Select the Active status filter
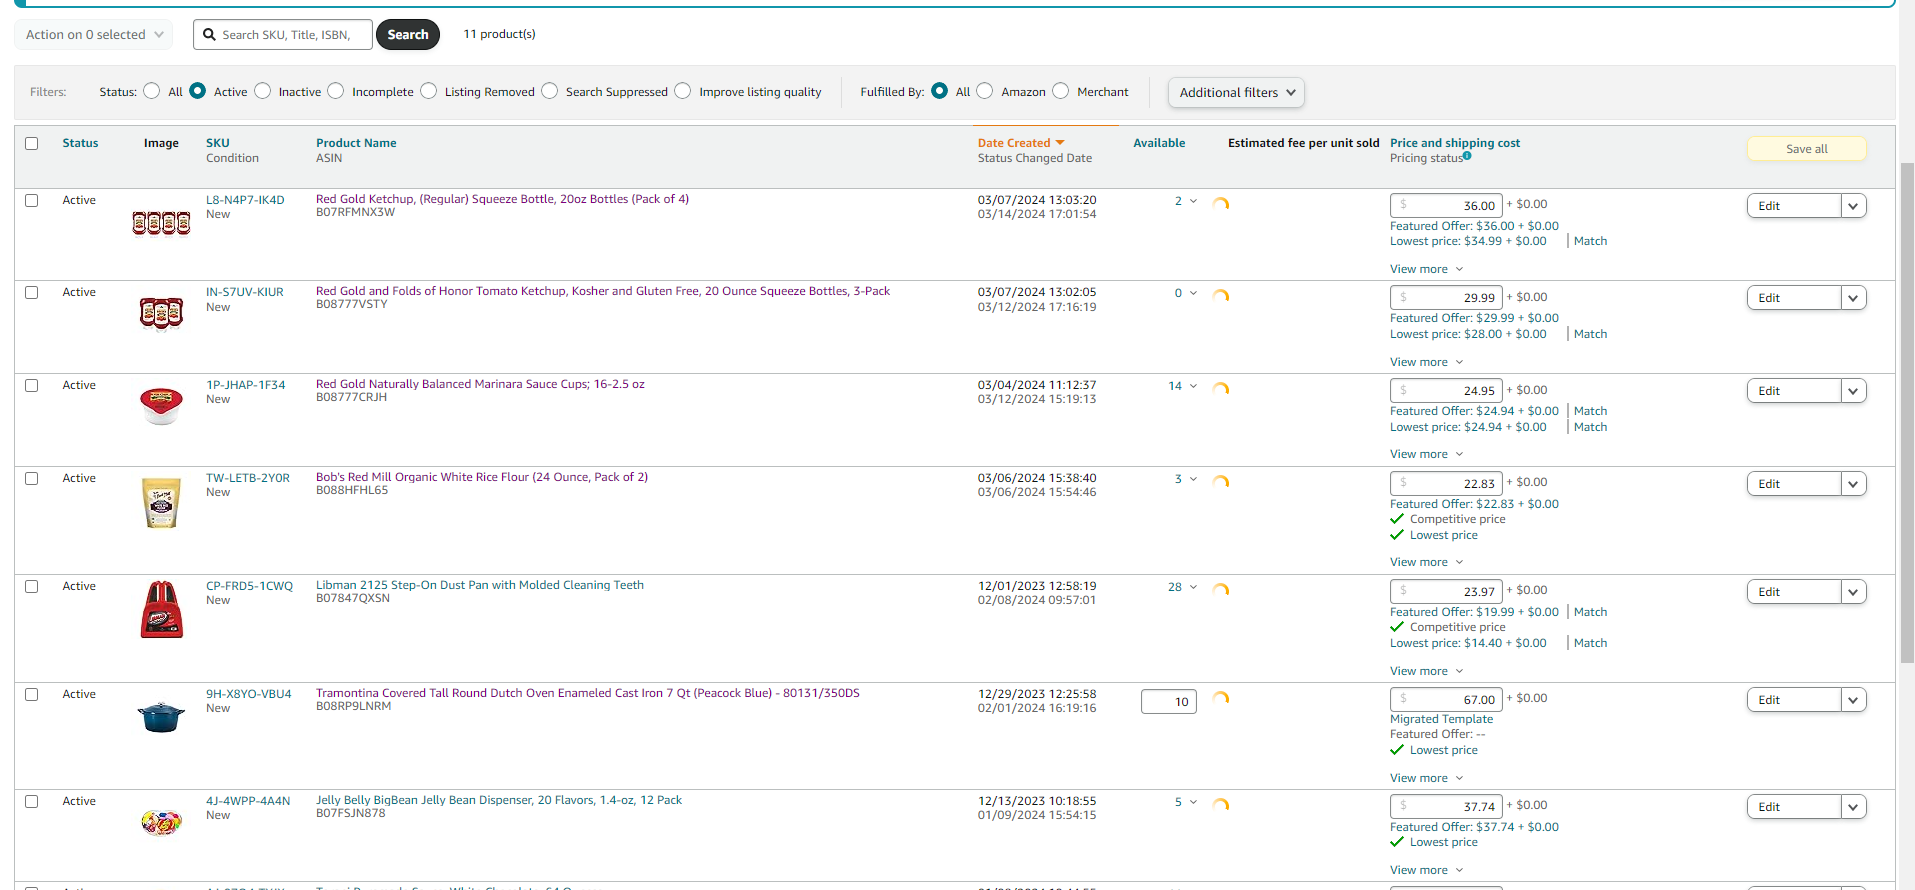The width and height of the screenshot is (1915, 890). click(x=197, y=91)
